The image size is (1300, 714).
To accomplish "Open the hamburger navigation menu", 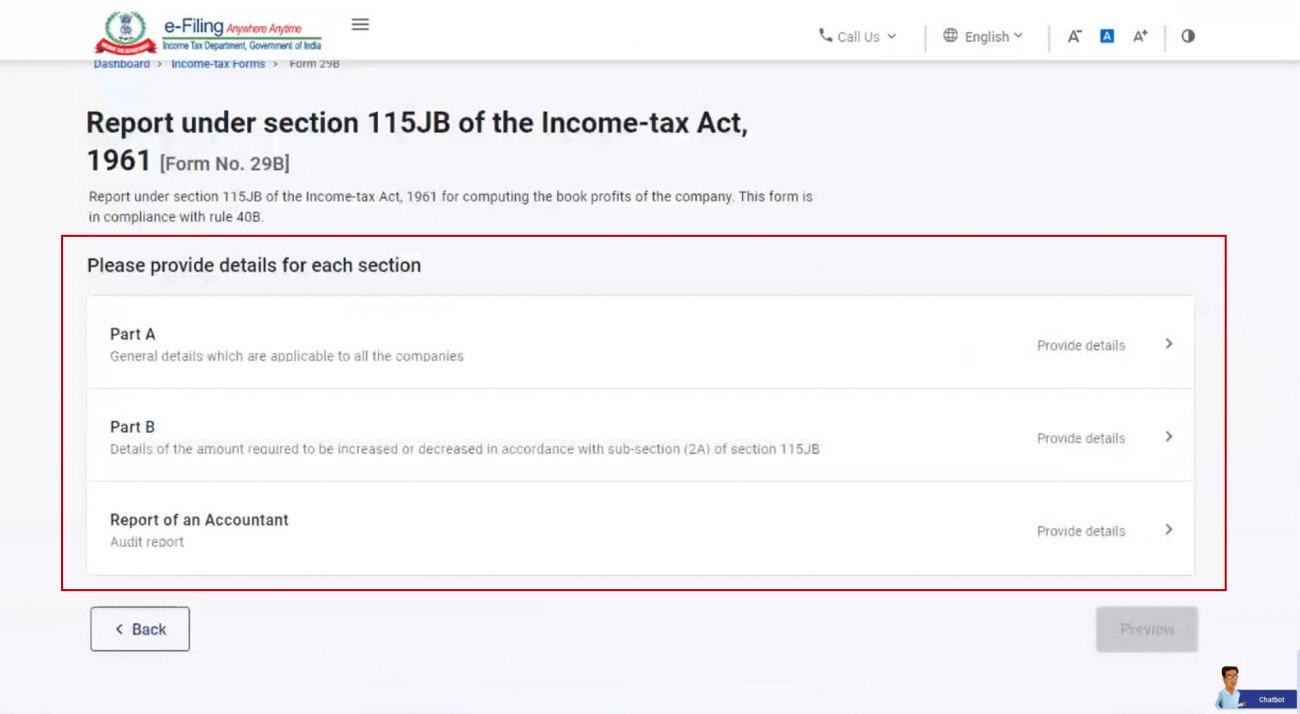I will [359, 24].
